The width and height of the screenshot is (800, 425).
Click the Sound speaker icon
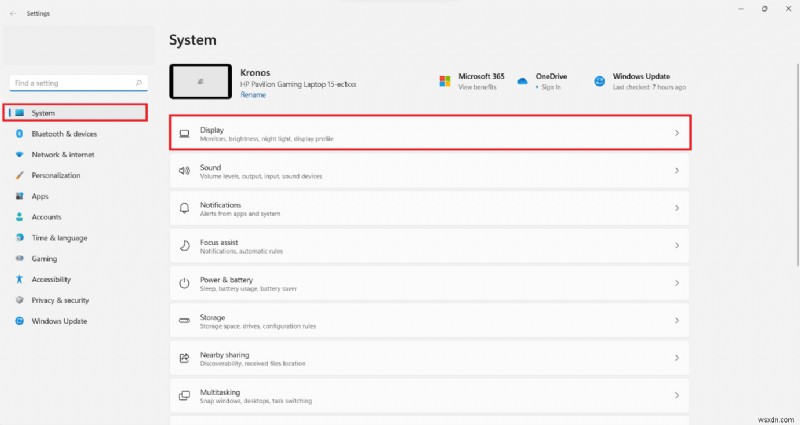click(184, 171)
